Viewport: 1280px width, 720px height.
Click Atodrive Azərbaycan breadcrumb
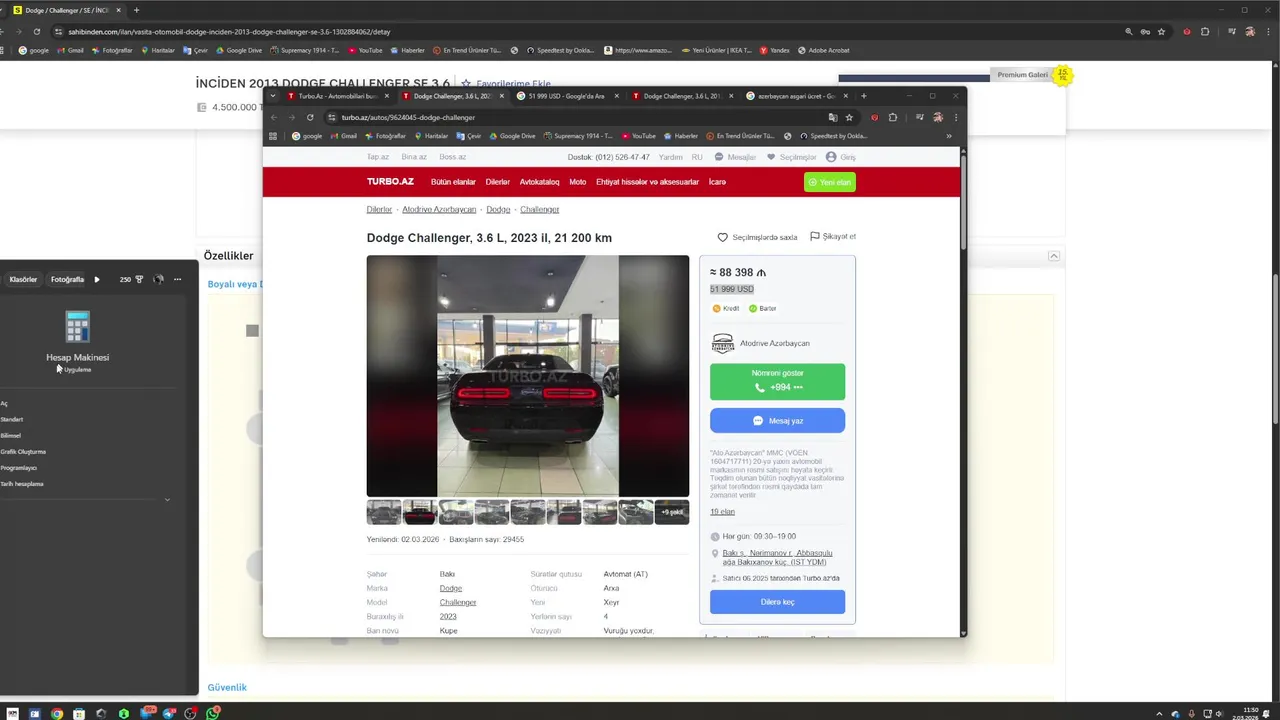439,210
